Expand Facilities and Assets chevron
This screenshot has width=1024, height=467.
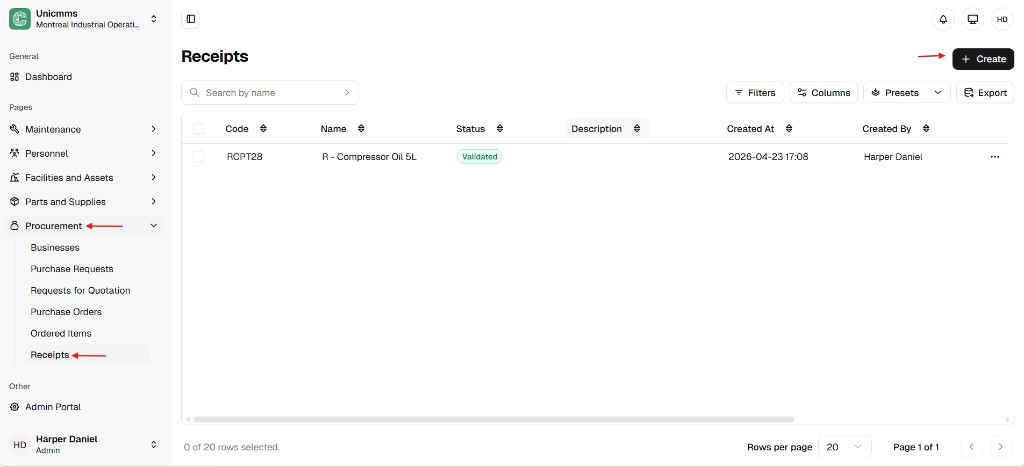coord(153,178)
